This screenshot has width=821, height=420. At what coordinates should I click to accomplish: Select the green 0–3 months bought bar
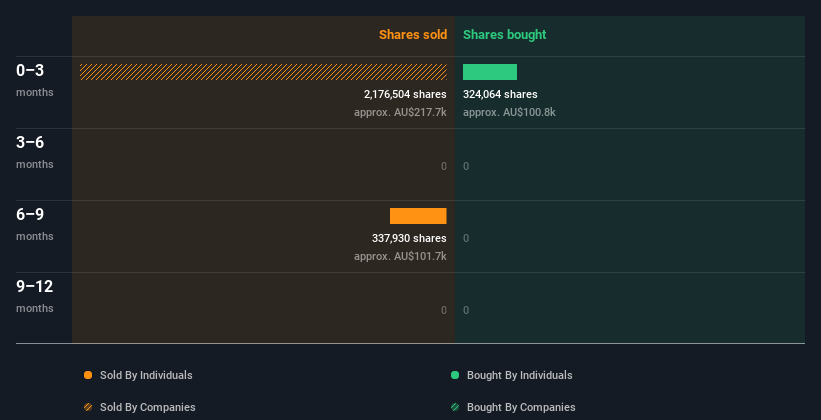490,72
